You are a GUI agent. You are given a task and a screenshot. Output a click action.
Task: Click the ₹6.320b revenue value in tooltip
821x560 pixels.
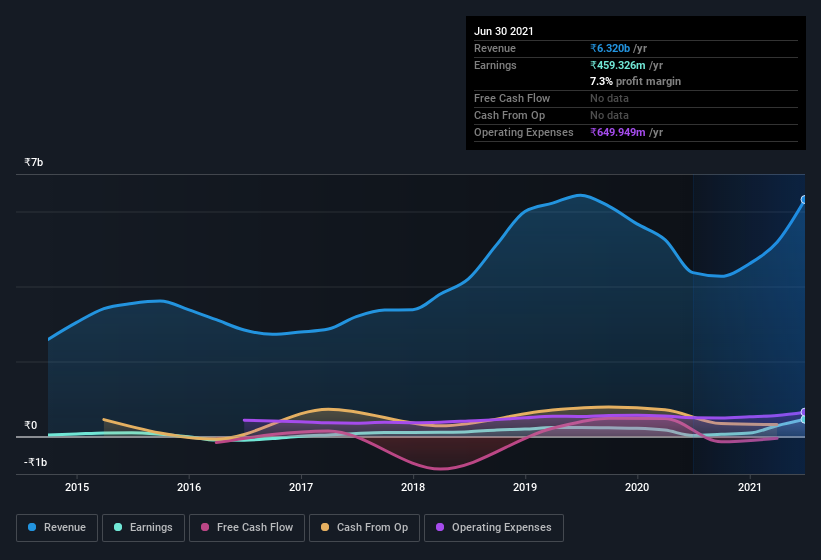point(610,48)
